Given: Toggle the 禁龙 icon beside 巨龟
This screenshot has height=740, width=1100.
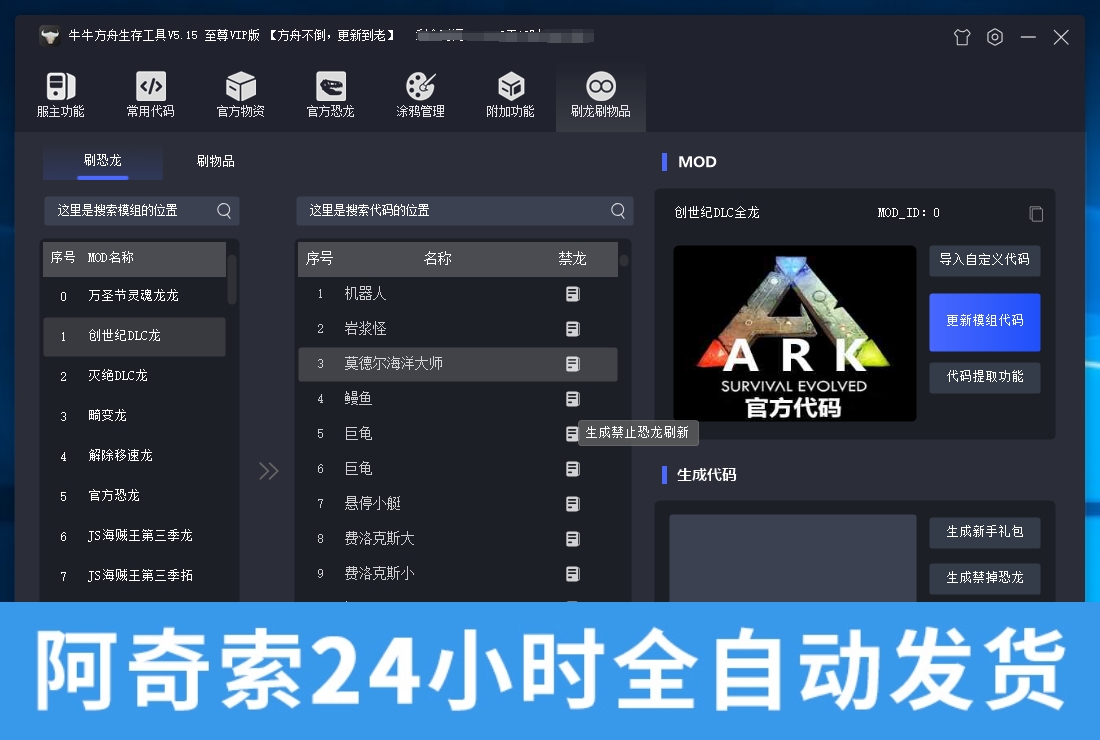Looking at the screenshot, I should coord(572,433).
